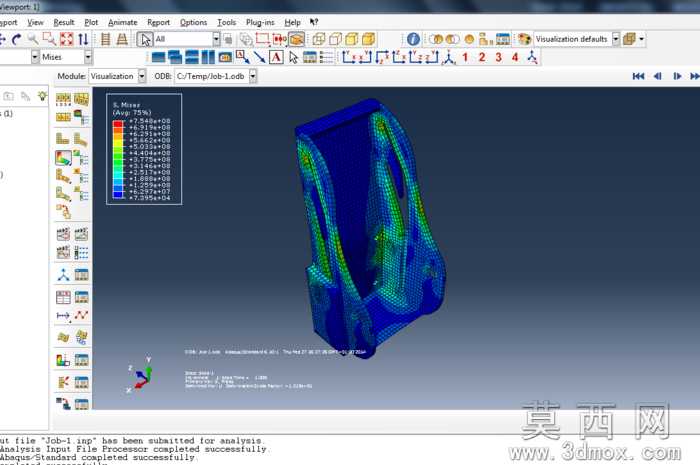
Task: Open the Create Display Group icon
Action: (486, 39)
